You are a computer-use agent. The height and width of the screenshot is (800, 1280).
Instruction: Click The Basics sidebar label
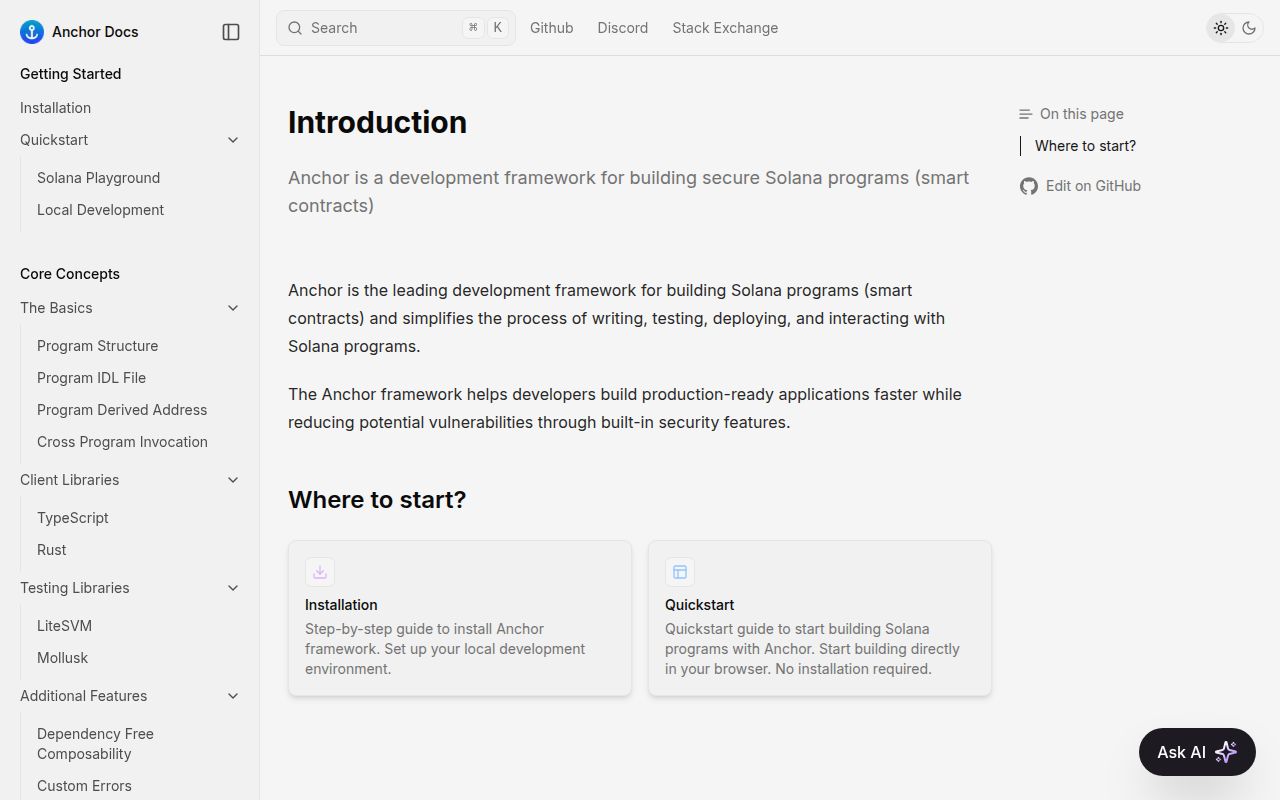pyautogui.click(x=56, y=308)
